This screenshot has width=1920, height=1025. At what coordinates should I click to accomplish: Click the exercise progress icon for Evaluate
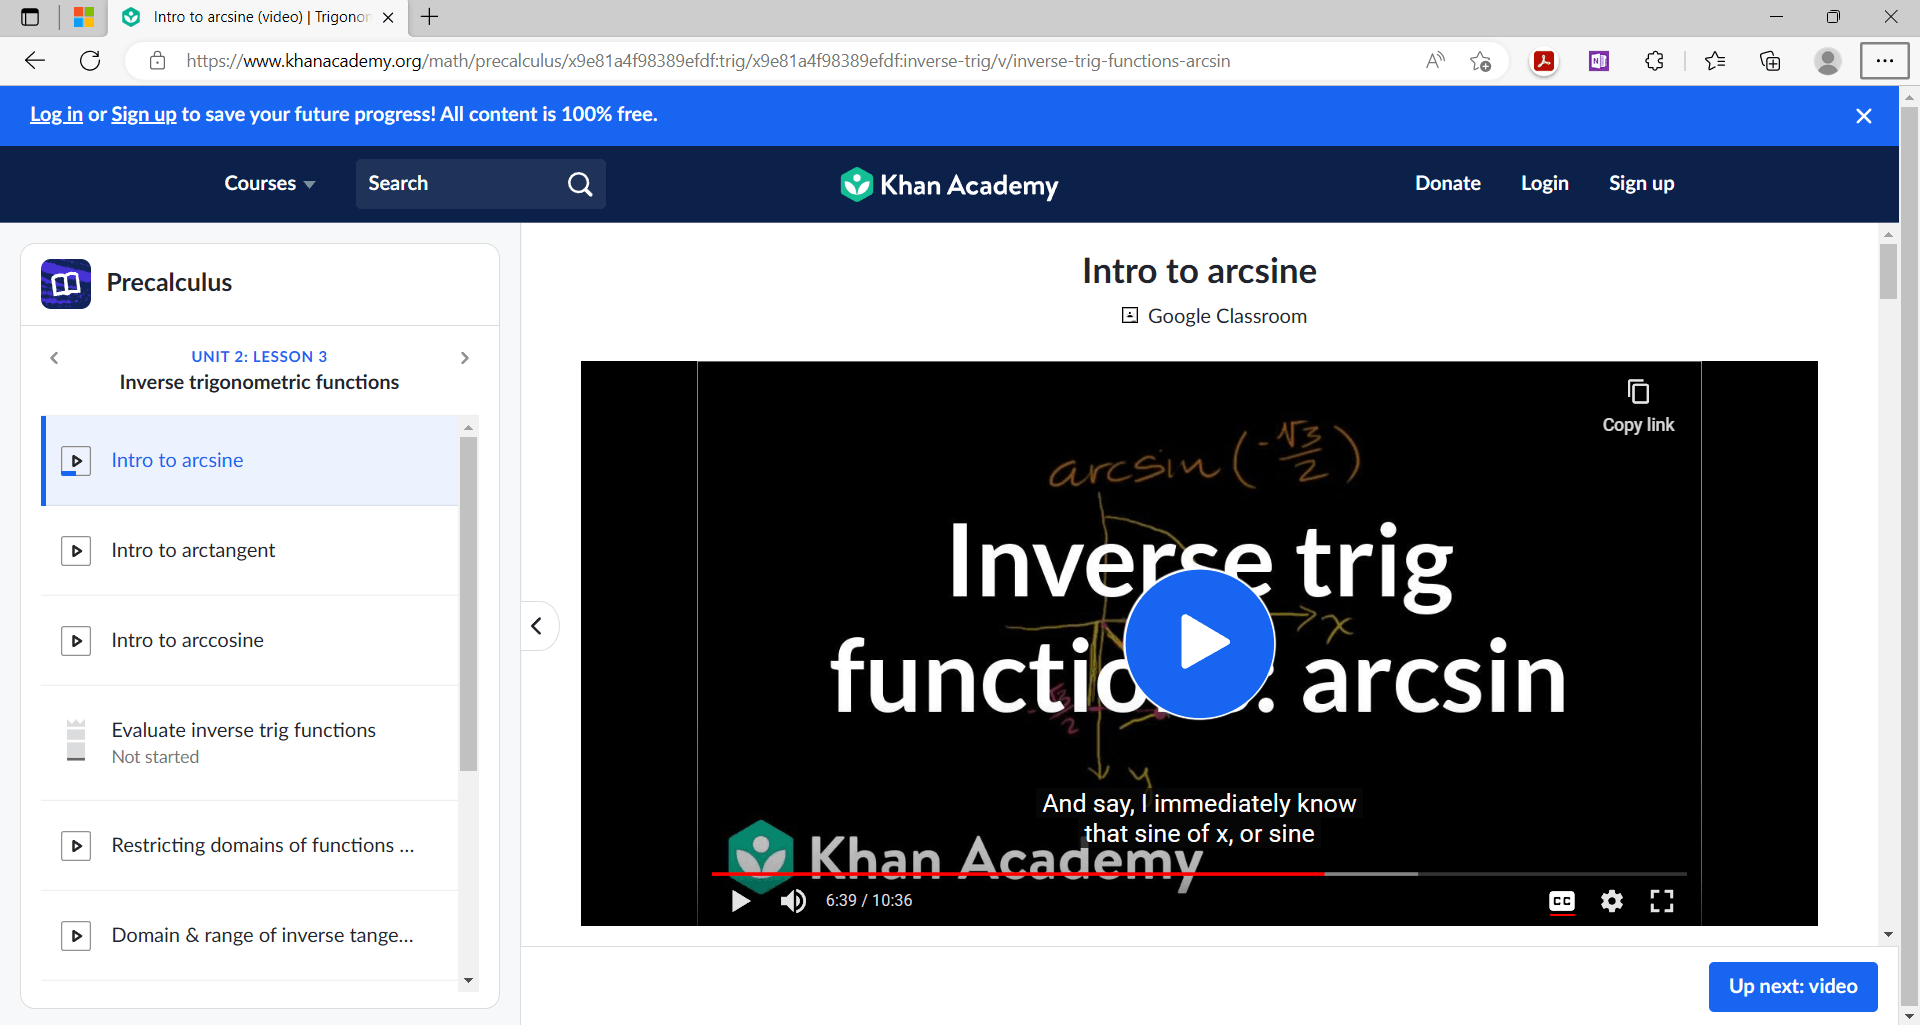click(x=76, y=741)
